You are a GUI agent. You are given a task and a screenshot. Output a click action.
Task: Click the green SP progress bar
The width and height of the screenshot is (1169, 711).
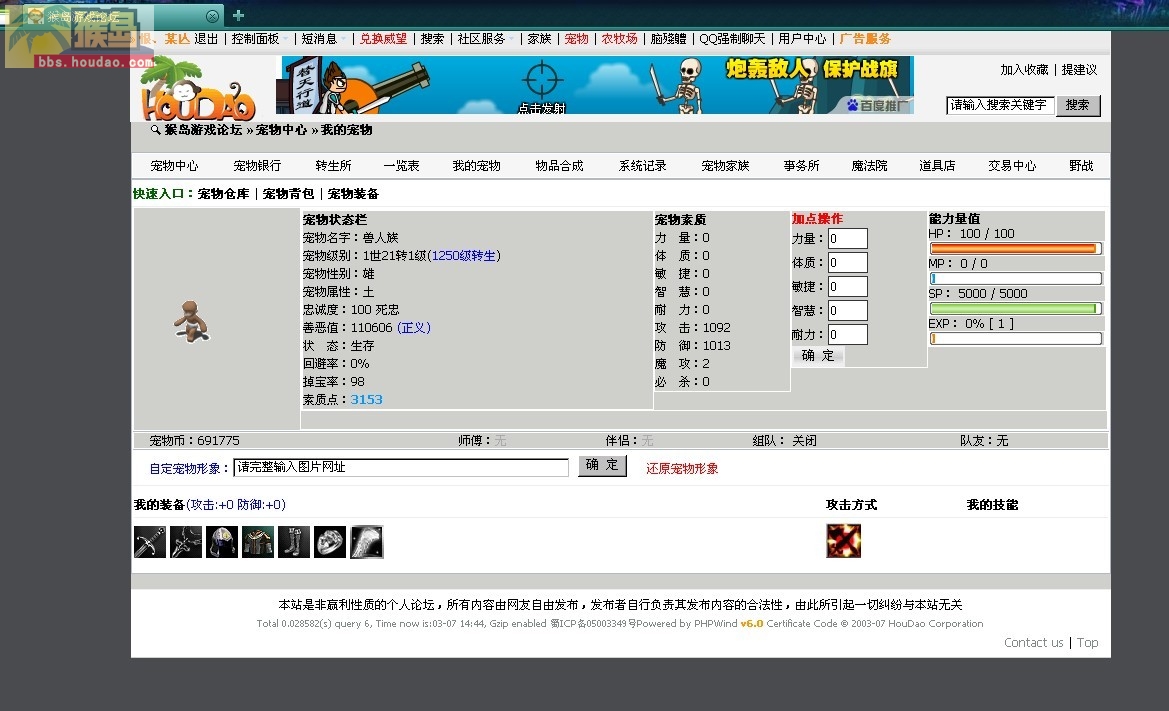(x=1015, y=308)
